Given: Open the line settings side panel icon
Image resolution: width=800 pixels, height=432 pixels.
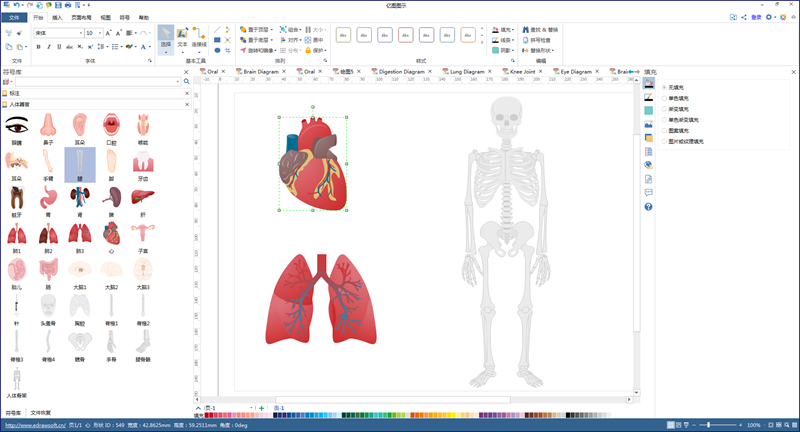Looking at the screenshot, I should click(648, 97).
